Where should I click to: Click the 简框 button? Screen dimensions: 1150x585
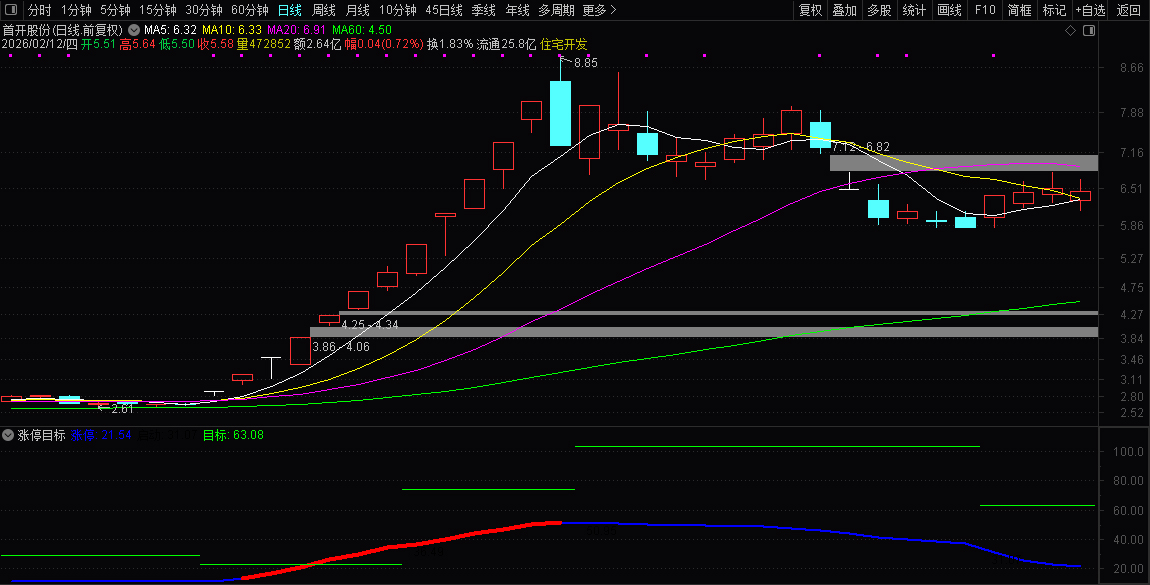pos(1019,10)
